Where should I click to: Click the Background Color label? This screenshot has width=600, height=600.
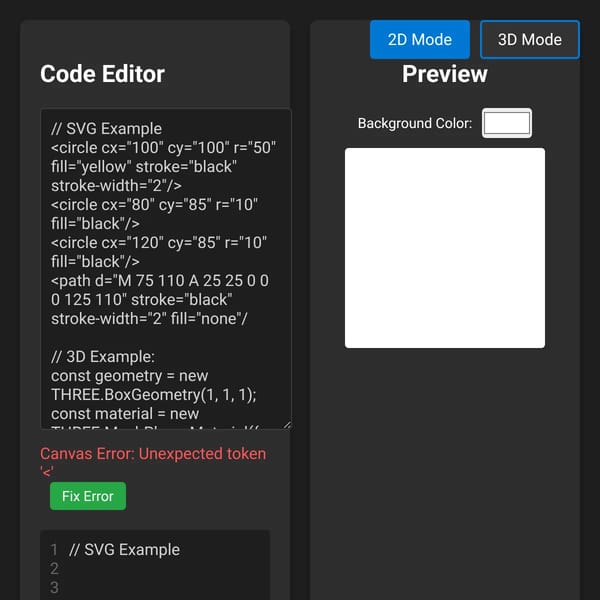tap(415, 123)
